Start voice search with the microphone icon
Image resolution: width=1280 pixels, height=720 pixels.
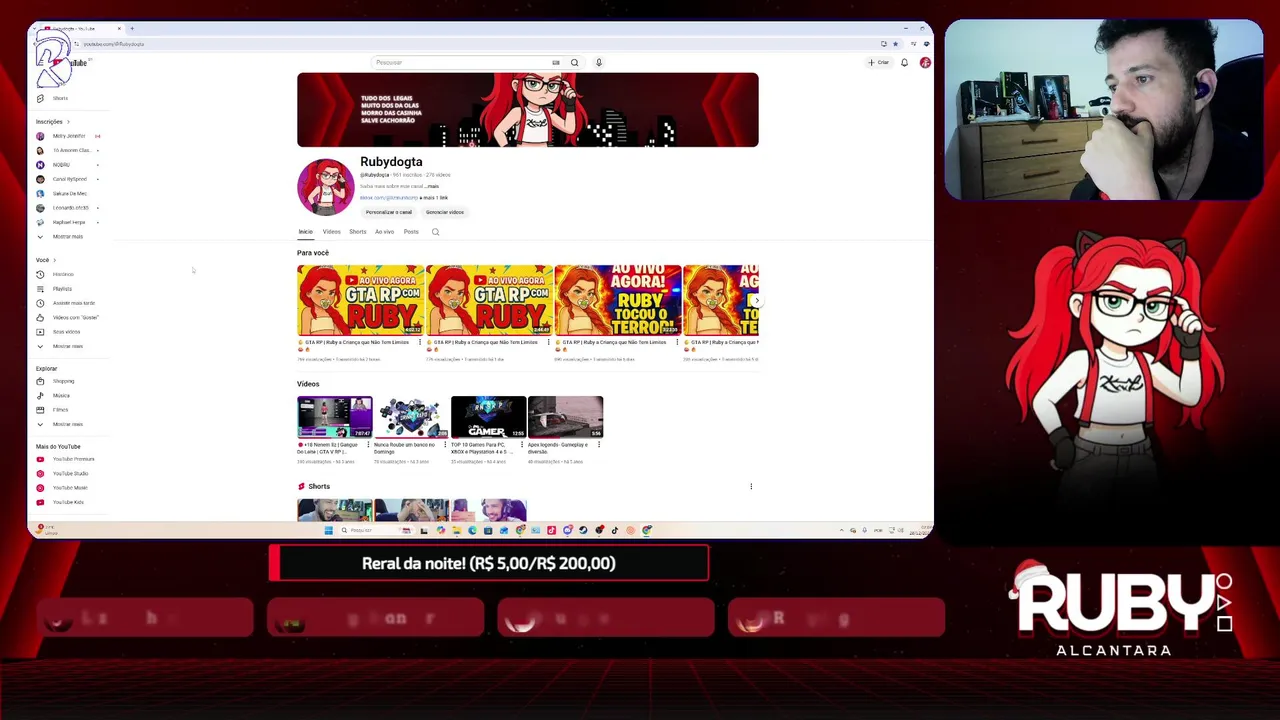pos(599,62)
